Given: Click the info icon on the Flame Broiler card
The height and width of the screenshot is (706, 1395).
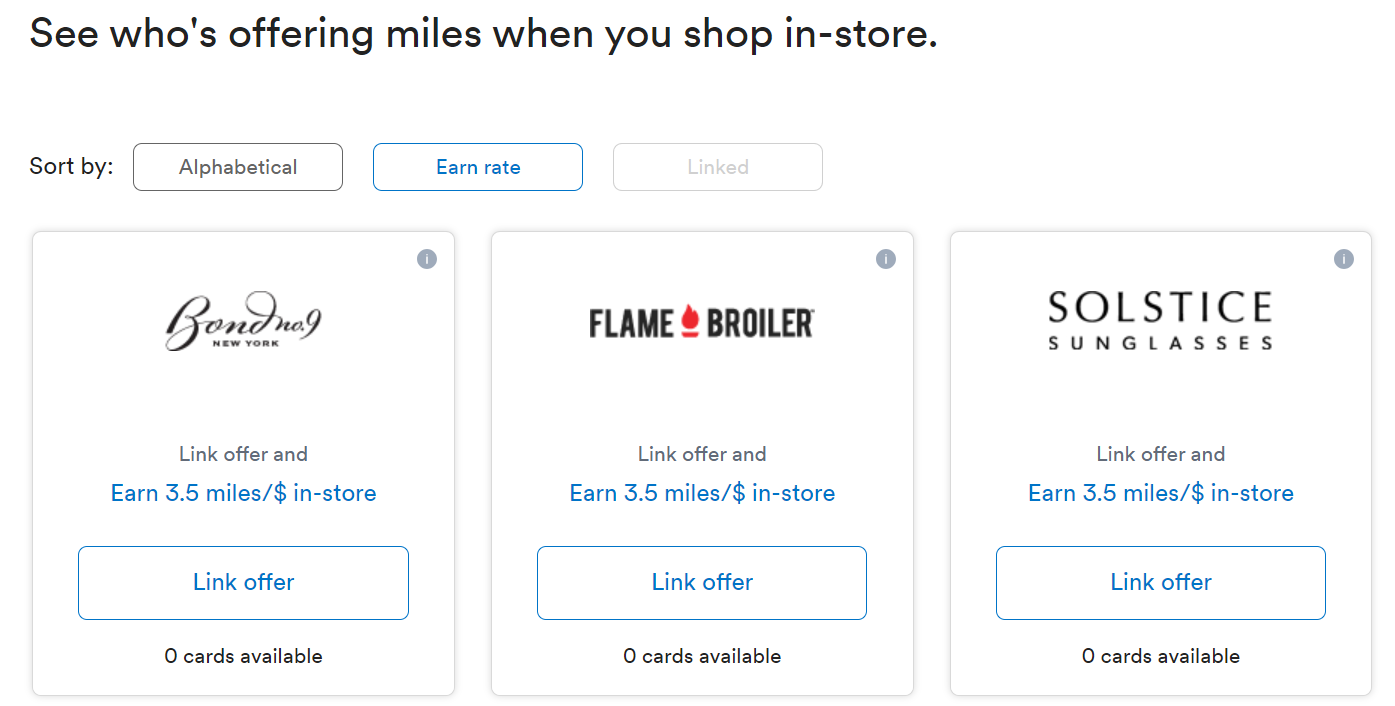Looking at the screenshot, I should (885, 258).
